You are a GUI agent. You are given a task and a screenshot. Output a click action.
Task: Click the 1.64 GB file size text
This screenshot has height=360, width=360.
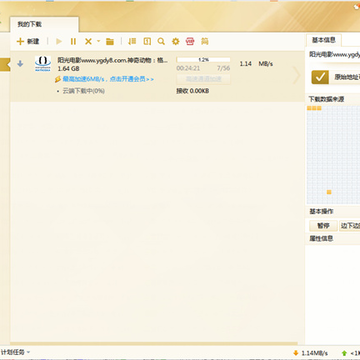(x=68, y=69)
